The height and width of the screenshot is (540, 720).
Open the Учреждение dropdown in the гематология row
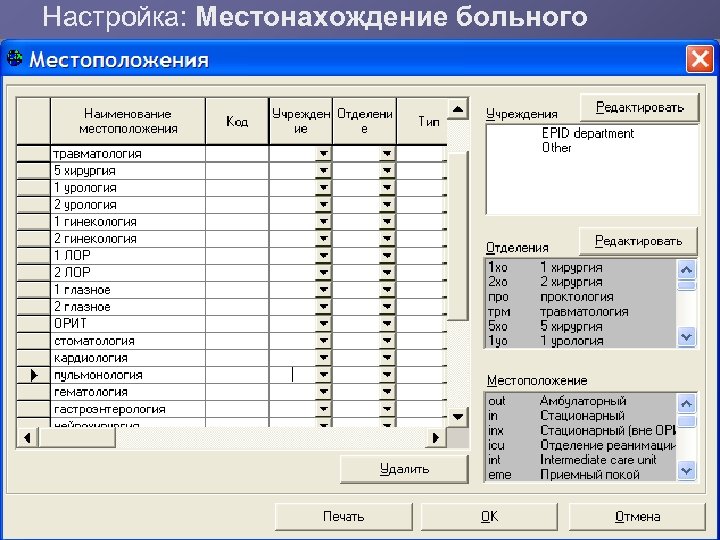[x=323, y=392]
